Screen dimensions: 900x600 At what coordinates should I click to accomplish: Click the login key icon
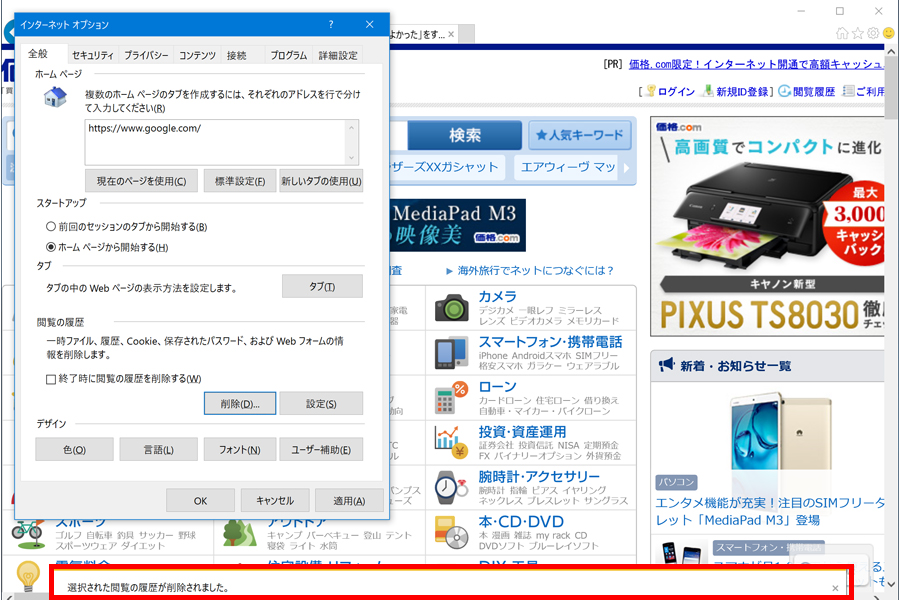coord(650,91)
